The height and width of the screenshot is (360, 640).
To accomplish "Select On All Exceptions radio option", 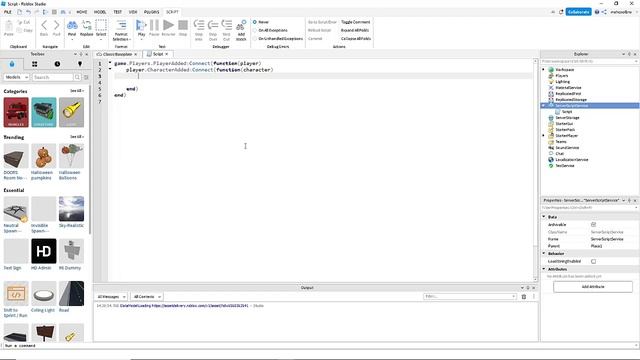I will 255,30.
